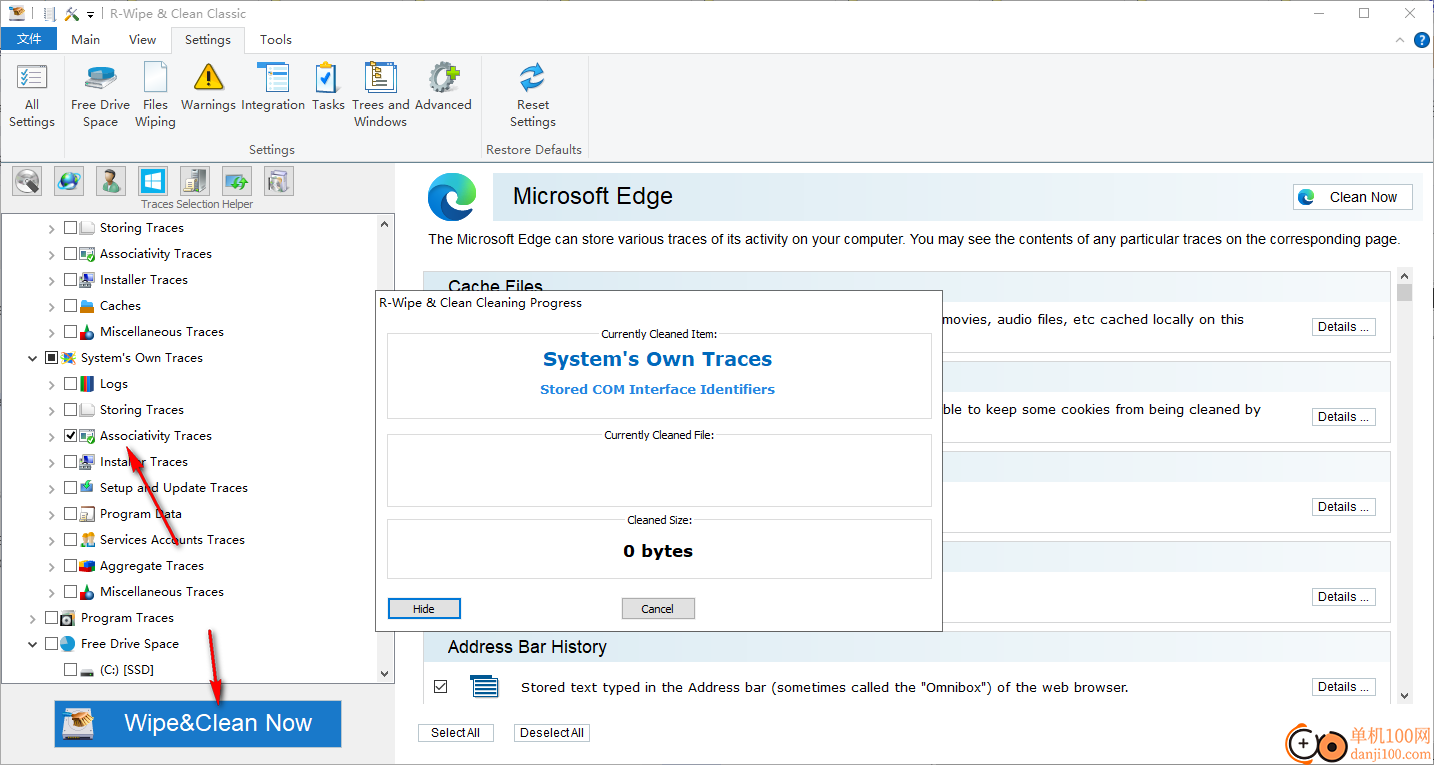Switch to the View ribbon tab
Image resolution: width=1434 pixels, height=765 pixels.
point(143,39)
